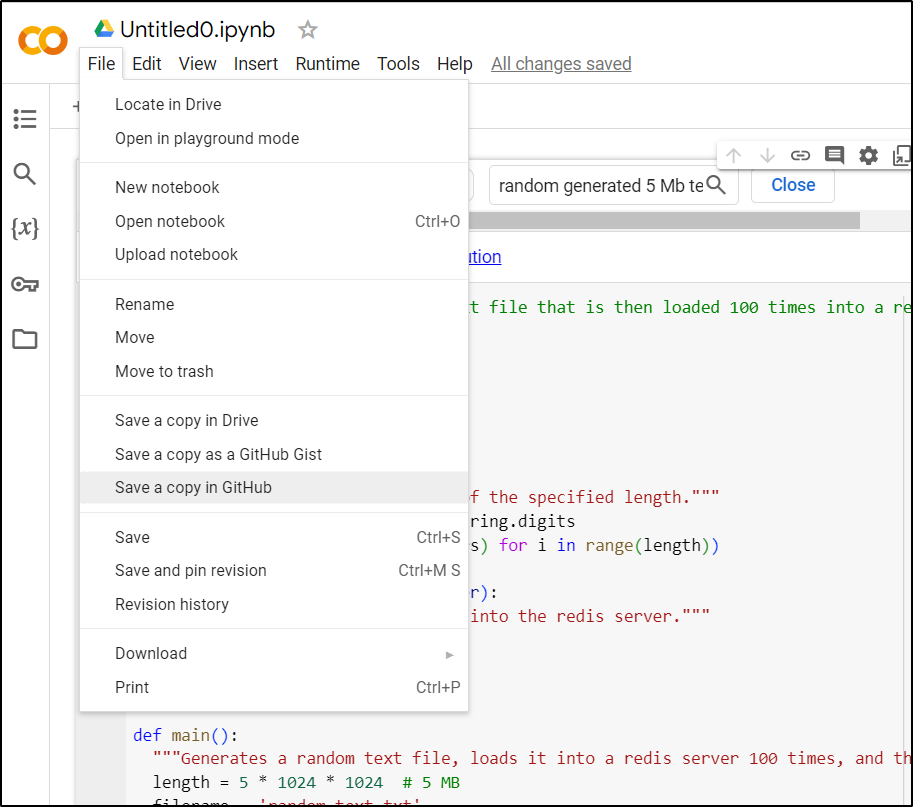Click Save in the File menu
The width and height of the screenshot is (913, 807).
[274, 537]
